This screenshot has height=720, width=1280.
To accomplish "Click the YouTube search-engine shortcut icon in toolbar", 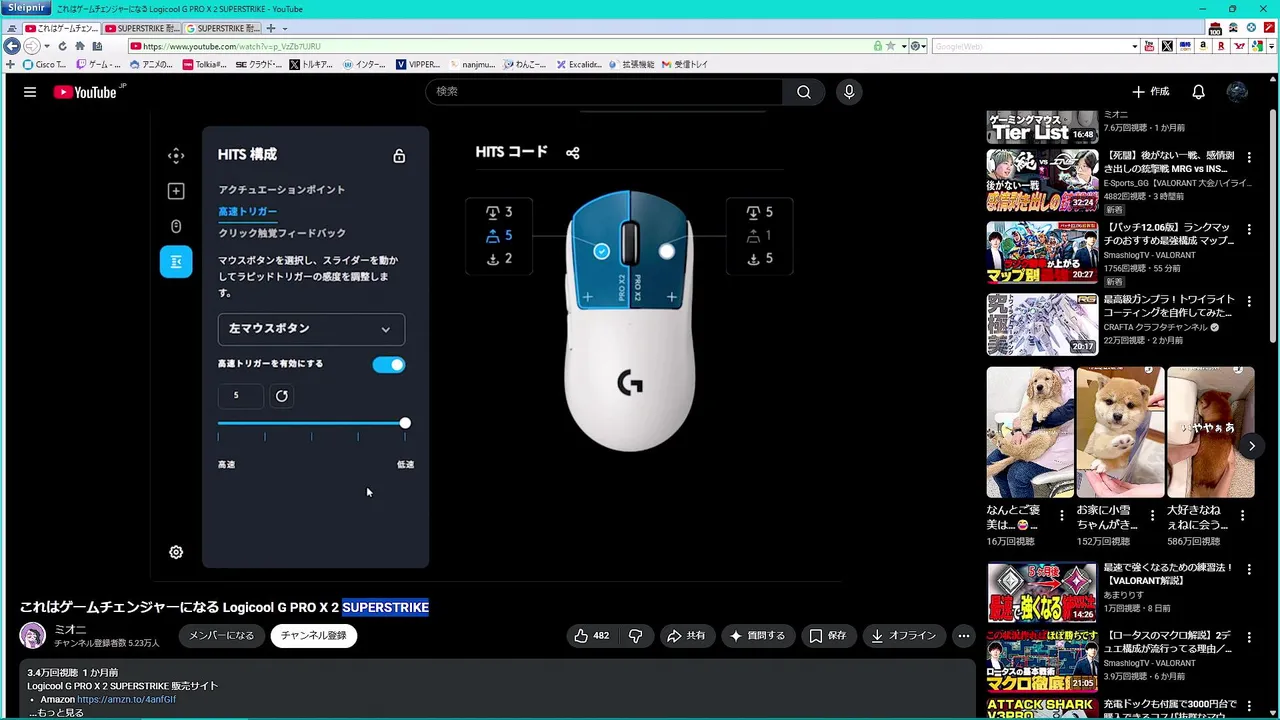I will (x=1150, y=46).
